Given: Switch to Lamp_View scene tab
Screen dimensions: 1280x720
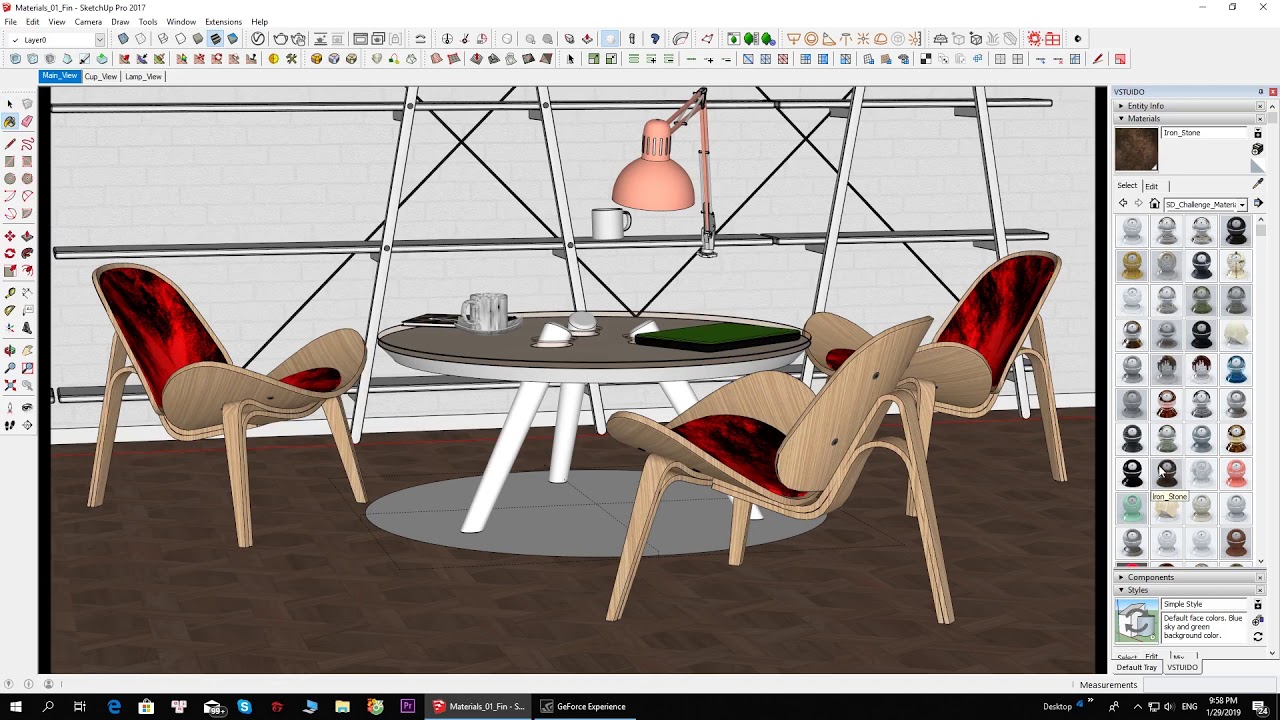Looking at the screenshot, I should coord(143,76).
